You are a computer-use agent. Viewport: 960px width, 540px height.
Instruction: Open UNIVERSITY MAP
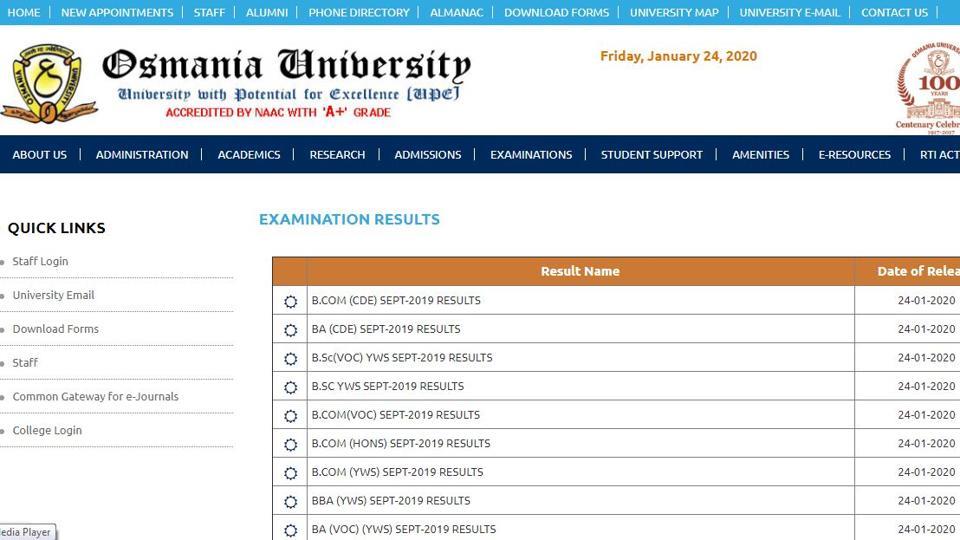point(674,12)
